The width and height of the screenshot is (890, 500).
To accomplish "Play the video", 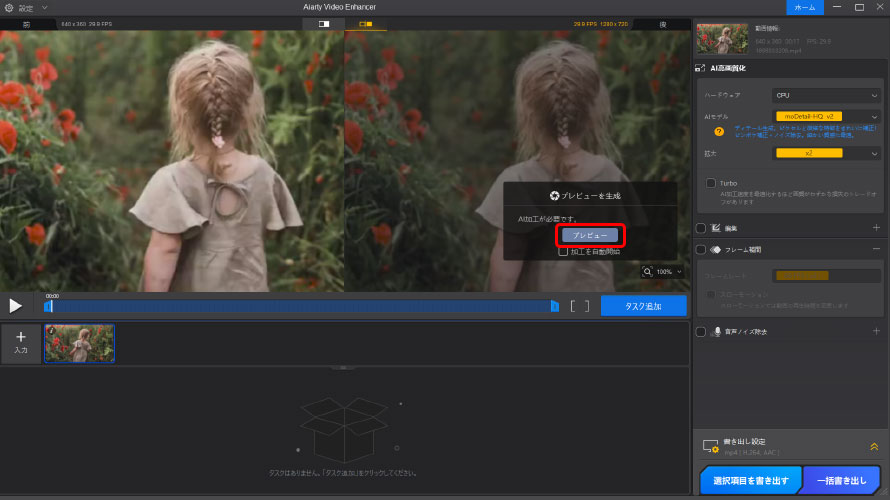I will 15,306.
